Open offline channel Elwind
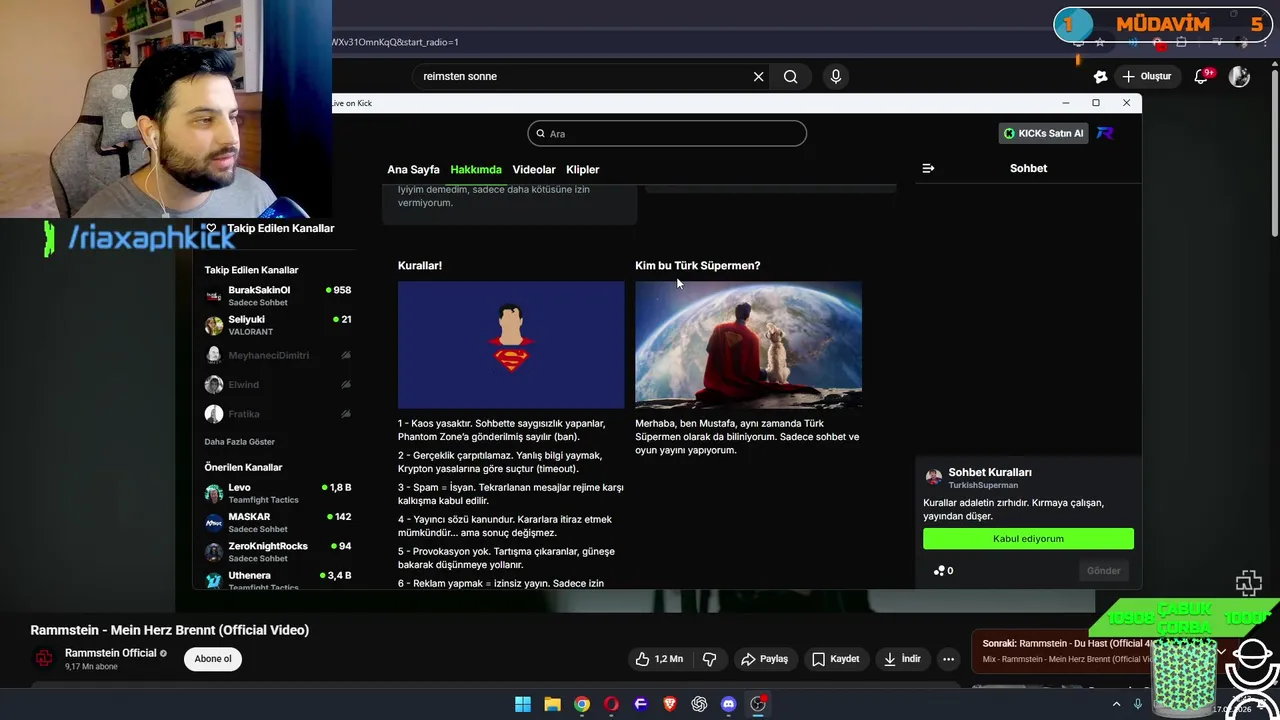1280x720 pixels. click(278, 384)
